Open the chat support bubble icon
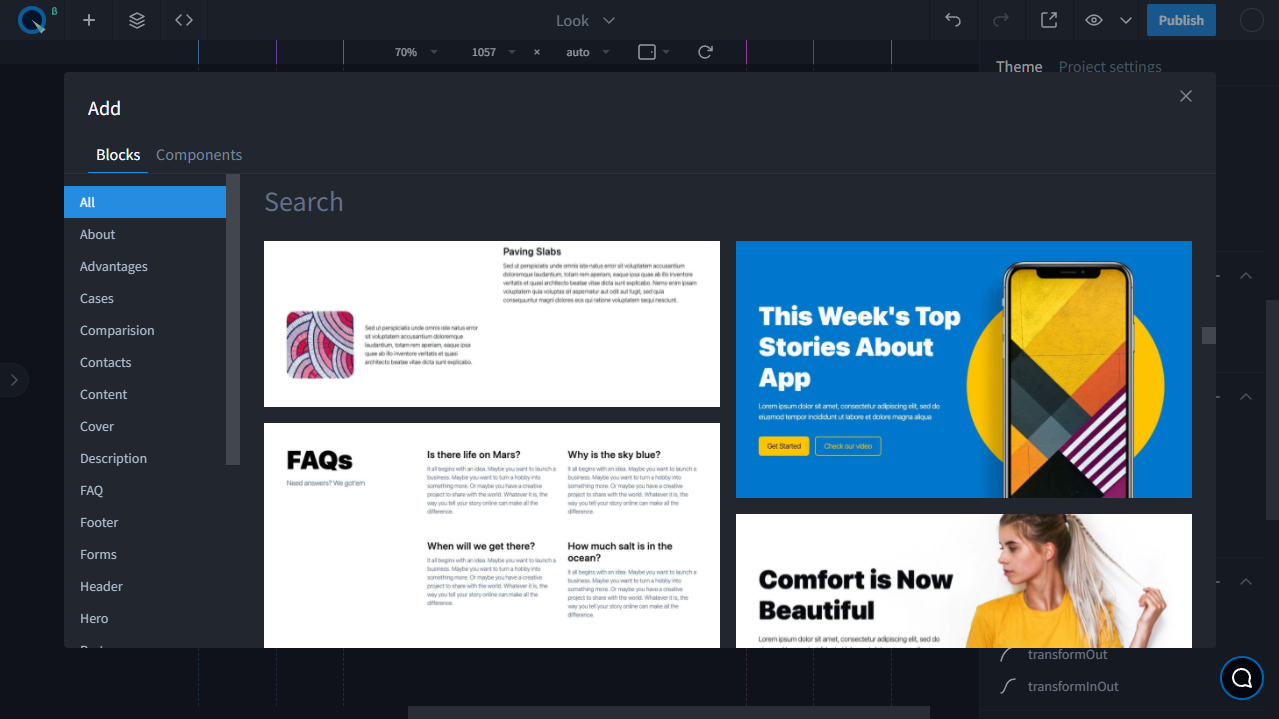This screenshot has width=1279, height=719. pos(1242,678)
